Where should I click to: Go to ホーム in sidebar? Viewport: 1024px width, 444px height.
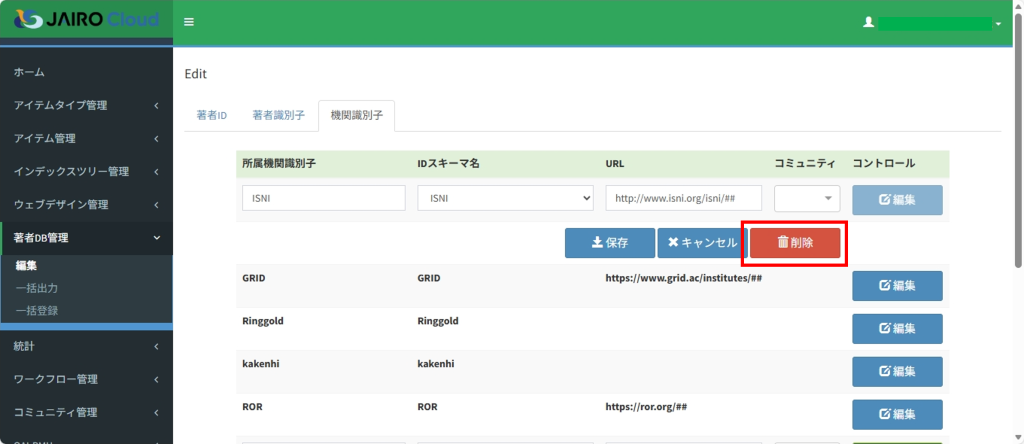[29, 72]
